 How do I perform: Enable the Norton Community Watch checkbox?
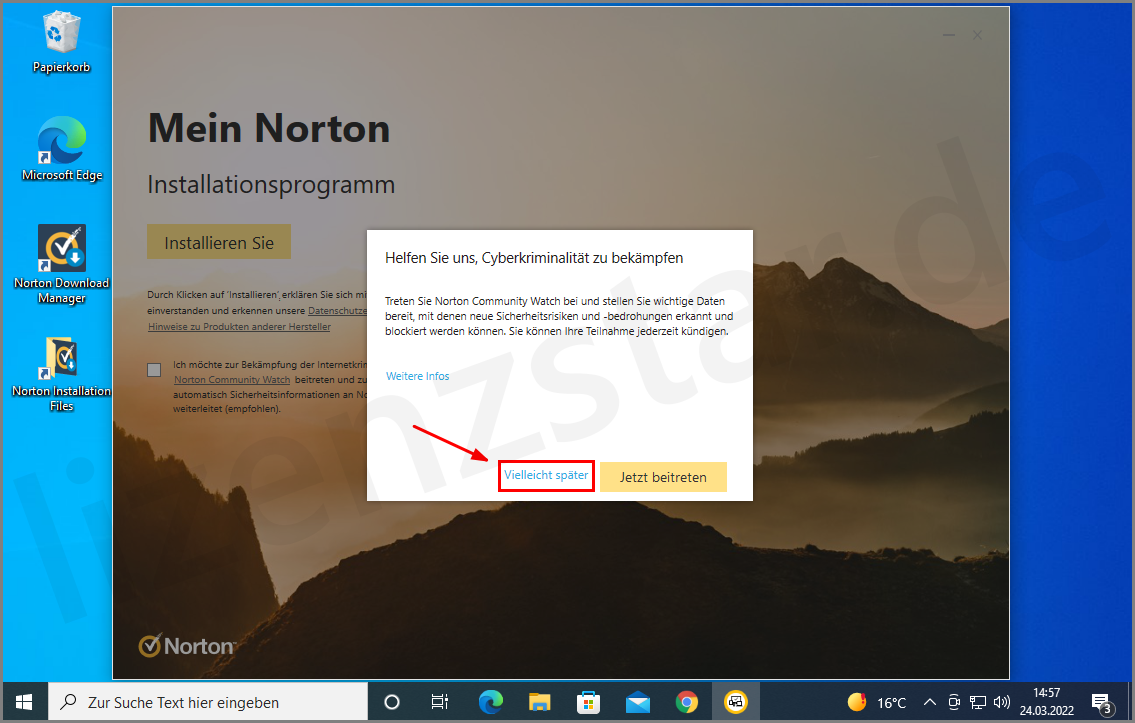[154, 369]
